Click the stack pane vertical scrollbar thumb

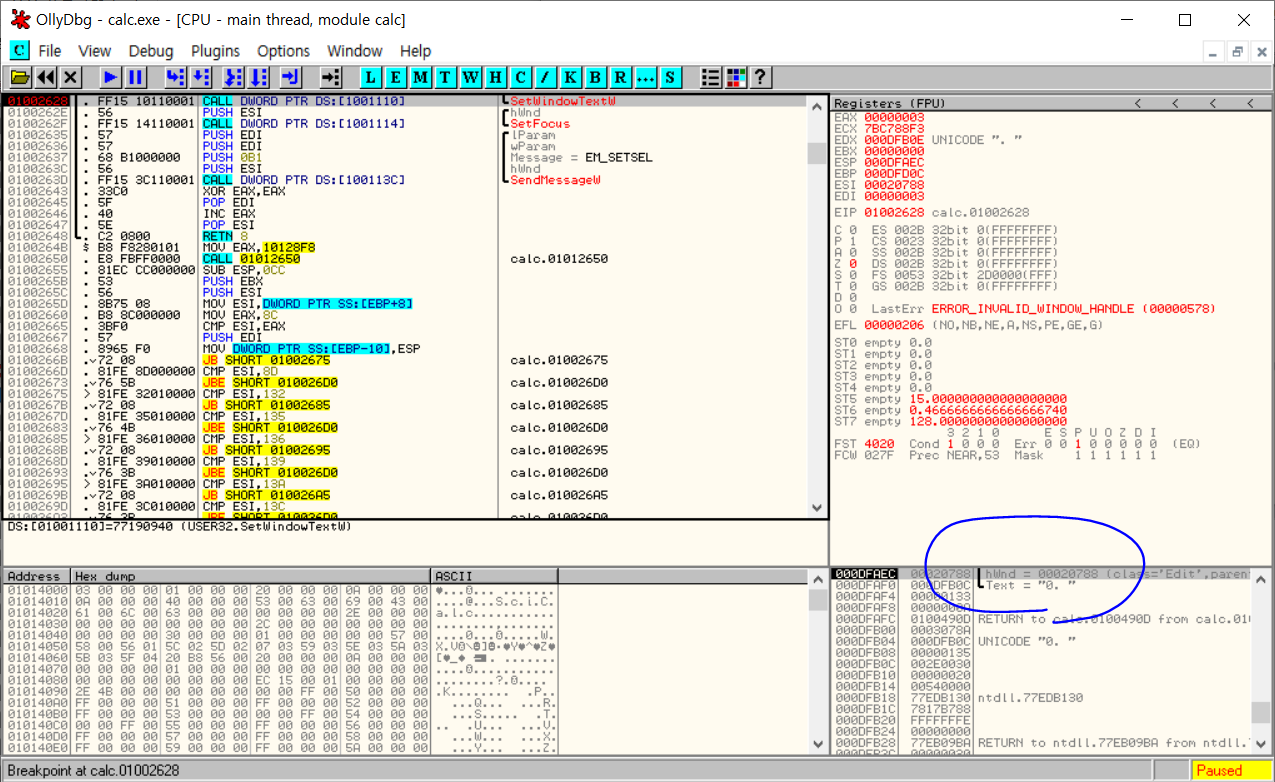[1262, 712]
